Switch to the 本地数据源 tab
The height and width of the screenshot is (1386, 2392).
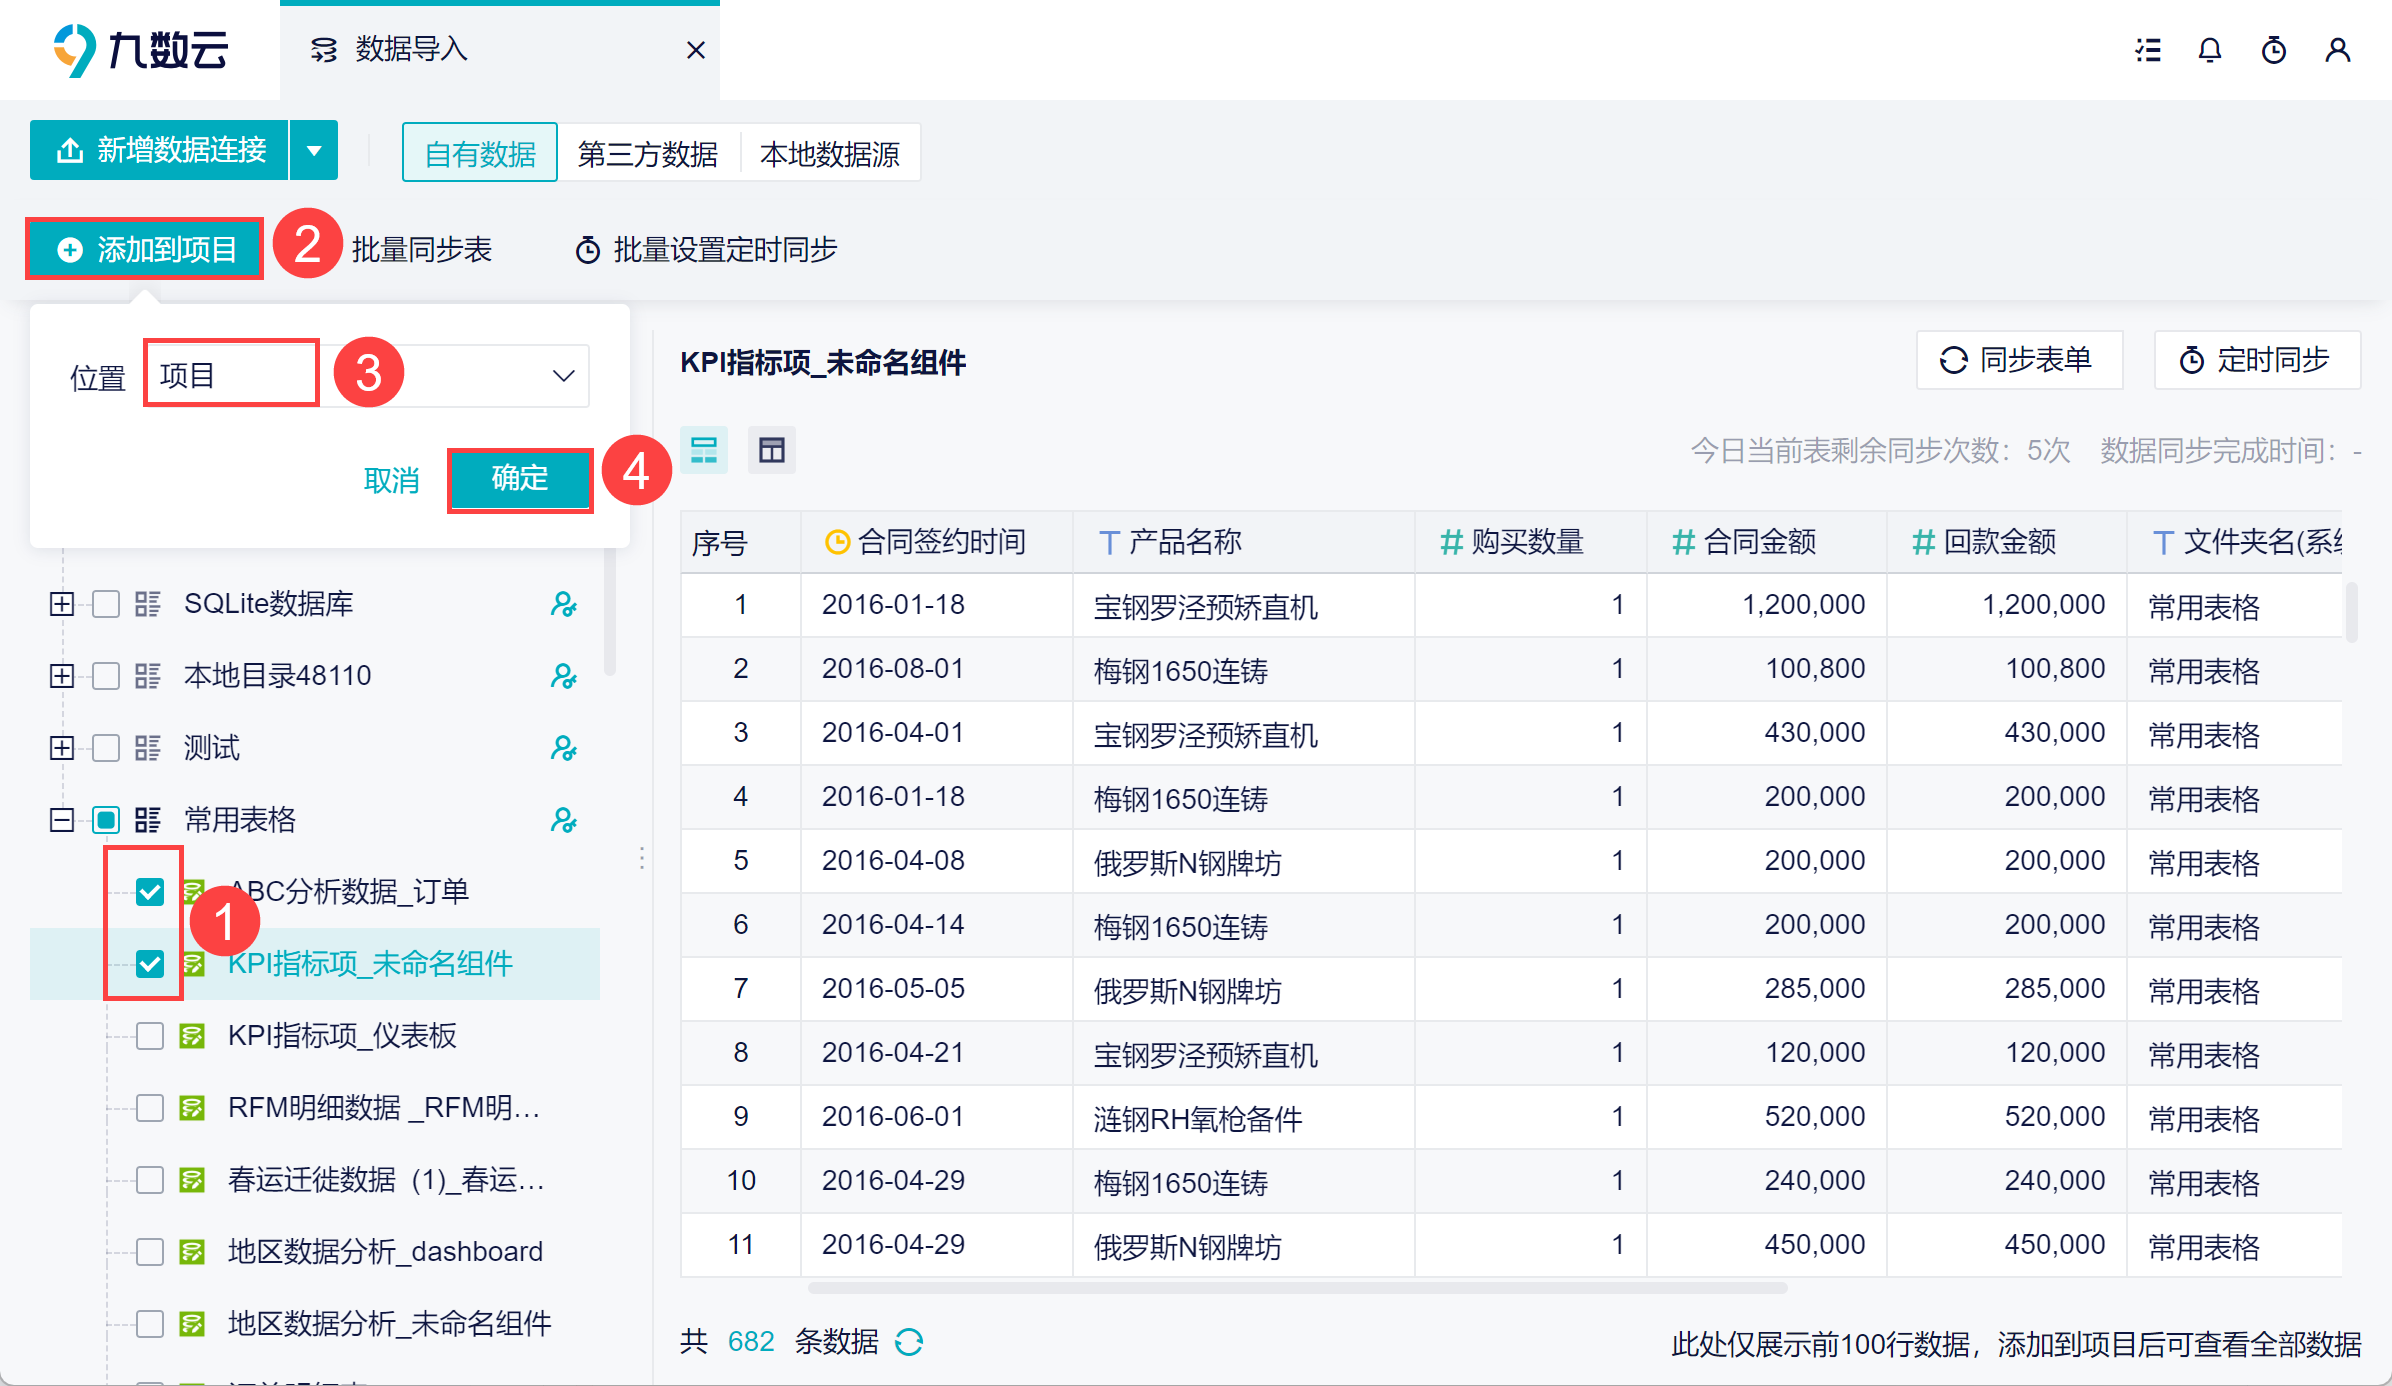[x=829, y=154]
